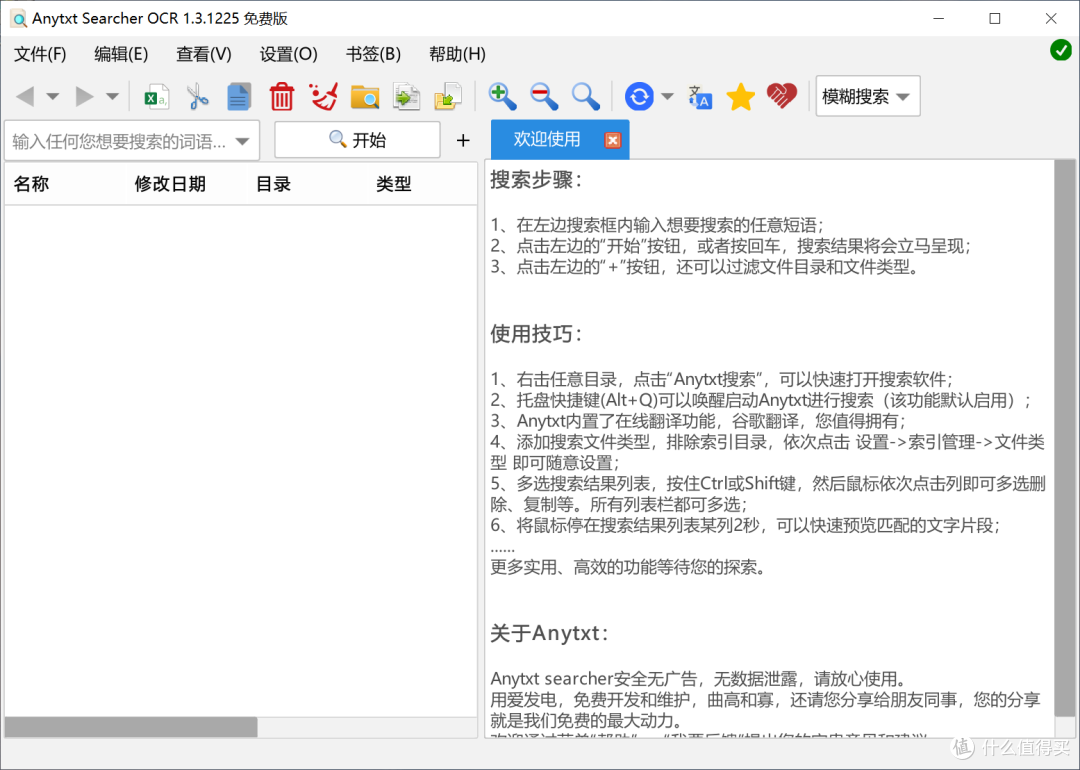
Task: Open the 模糊搜索 search mode dropdown
Action: 867,96
